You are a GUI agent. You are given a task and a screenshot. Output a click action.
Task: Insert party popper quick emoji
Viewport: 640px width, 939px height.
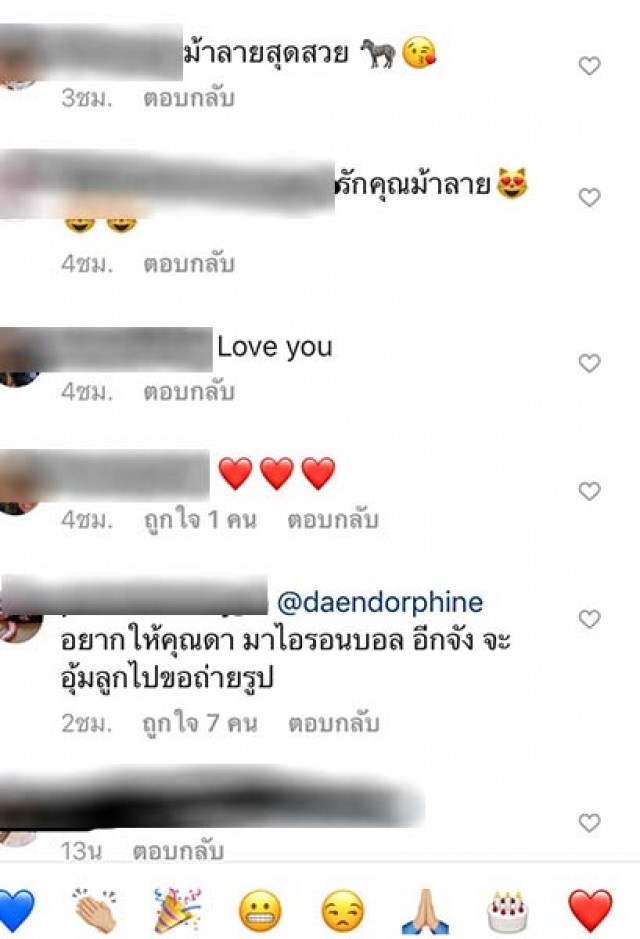[177, 911]
